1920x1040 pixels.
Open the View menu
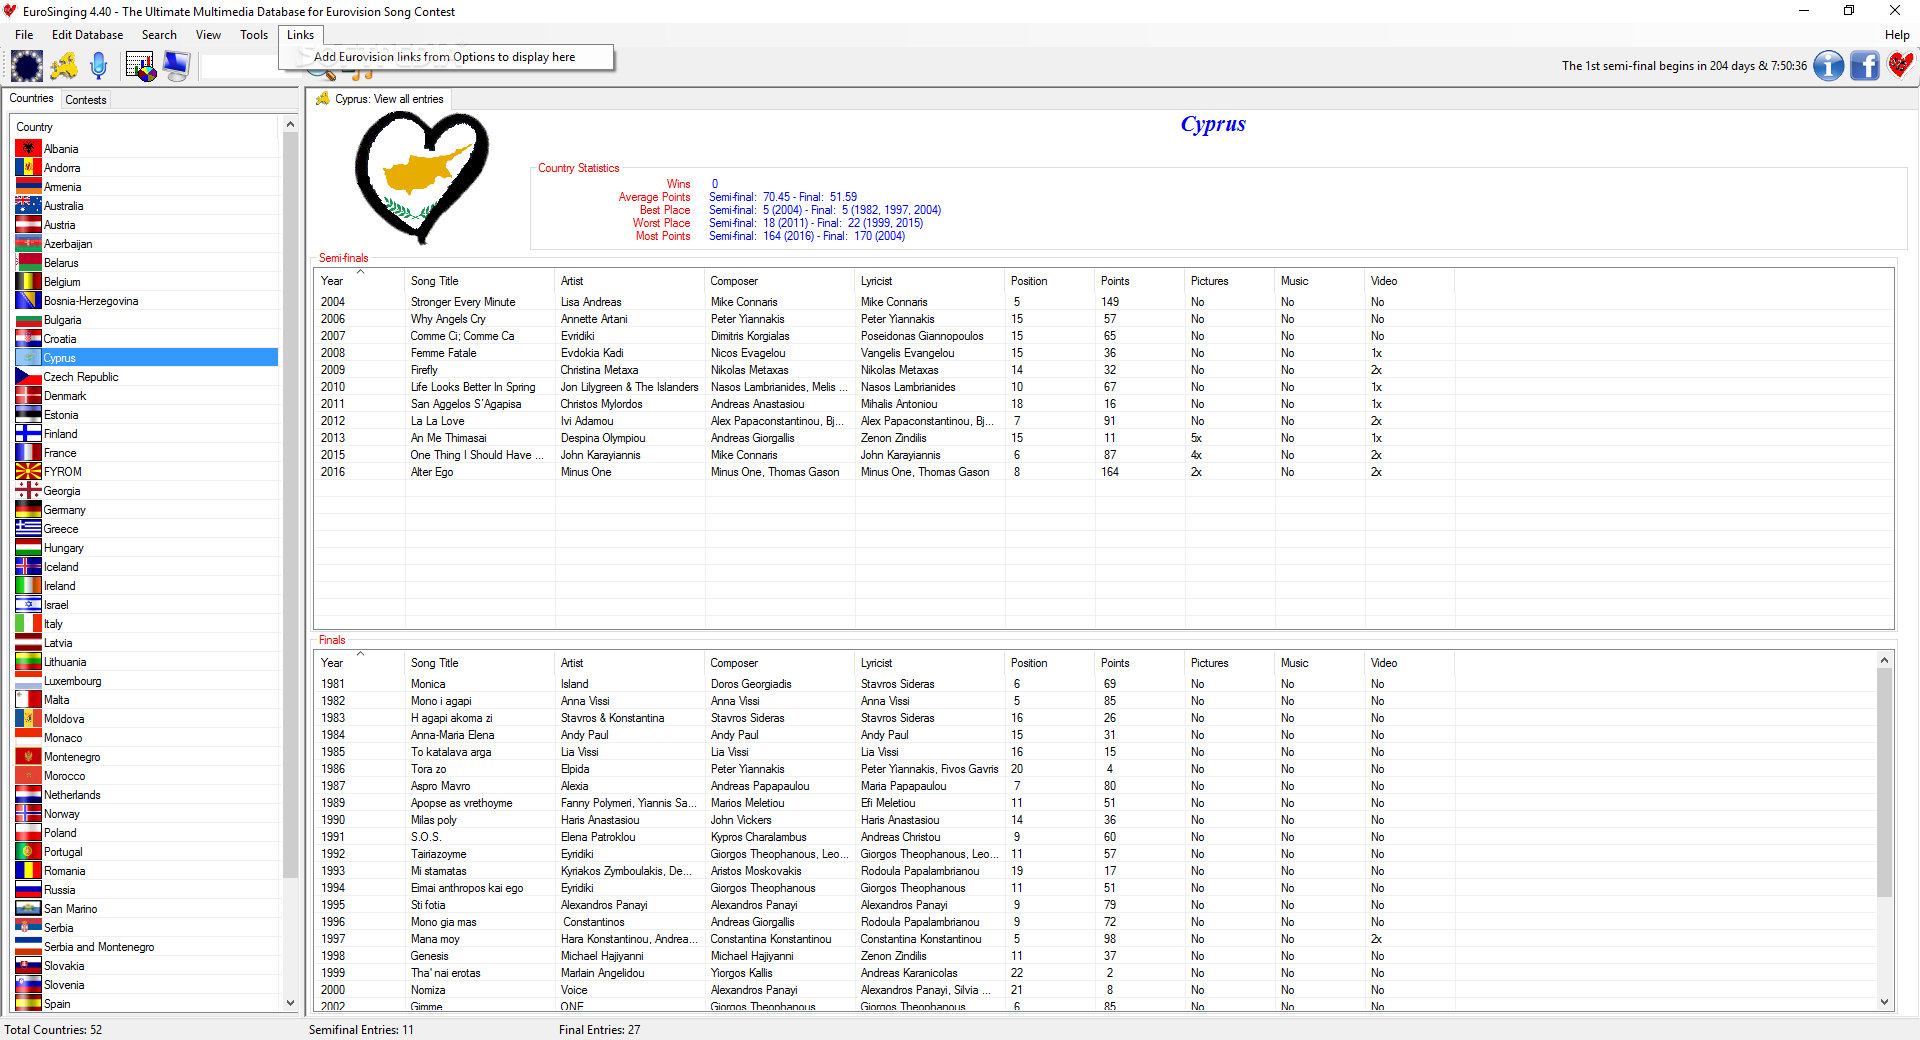pyautogui.click(x=208, y=35)
